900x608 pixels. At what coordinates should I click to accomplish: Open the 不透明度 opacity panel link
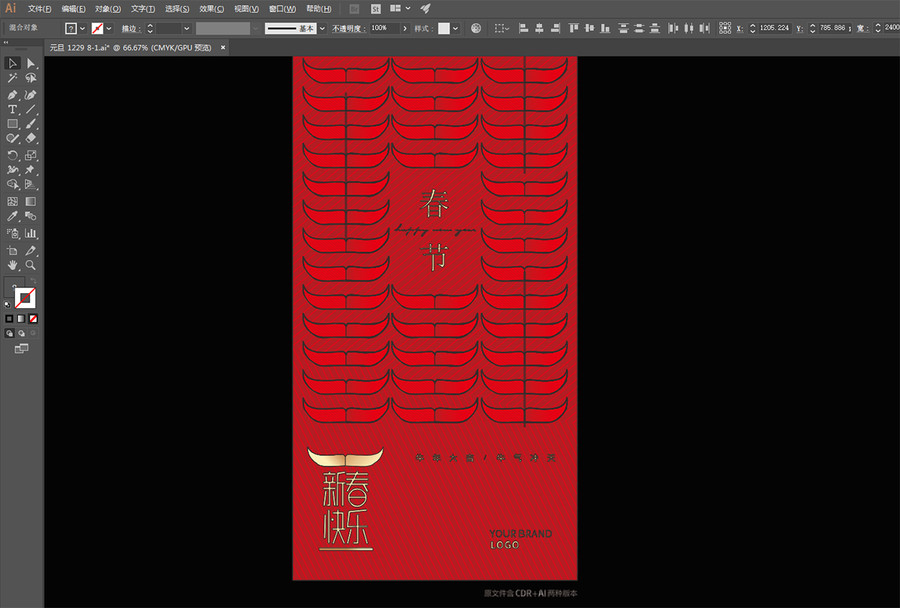(x=349, y=28)
